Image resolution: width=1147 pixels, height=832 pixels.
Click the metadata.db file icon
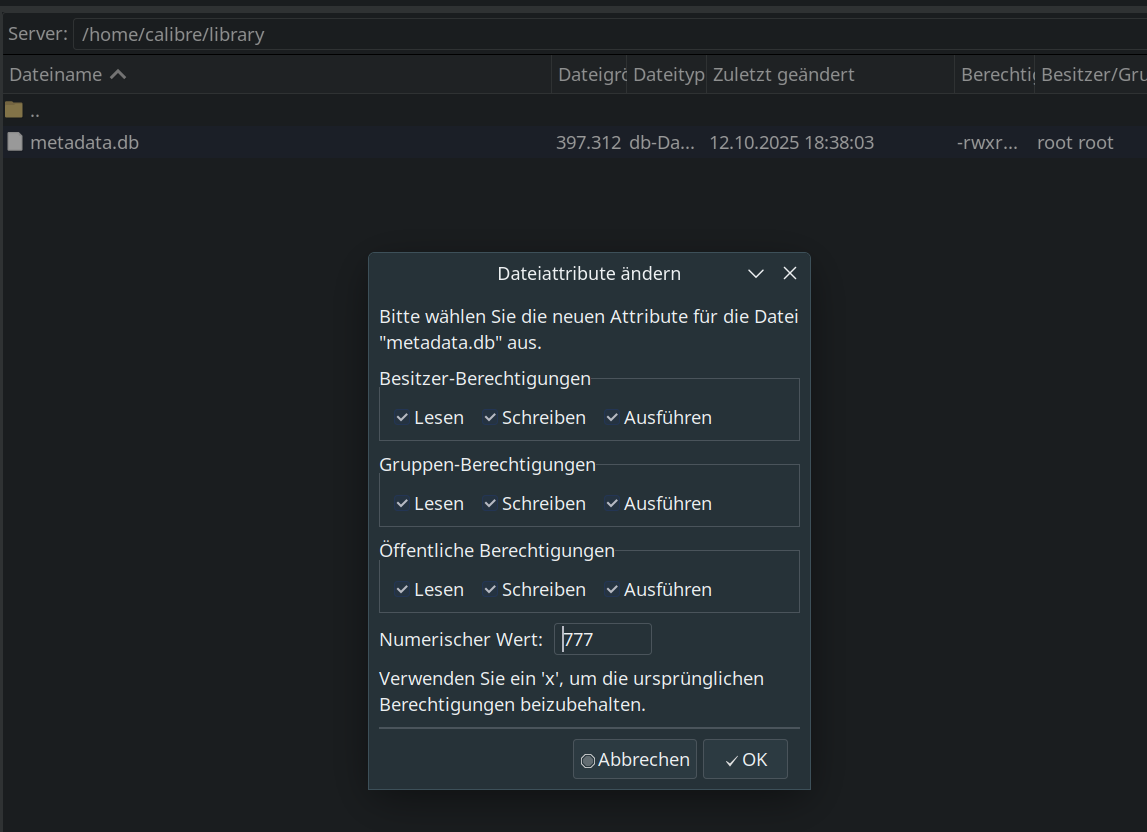[x=14, y=142]
